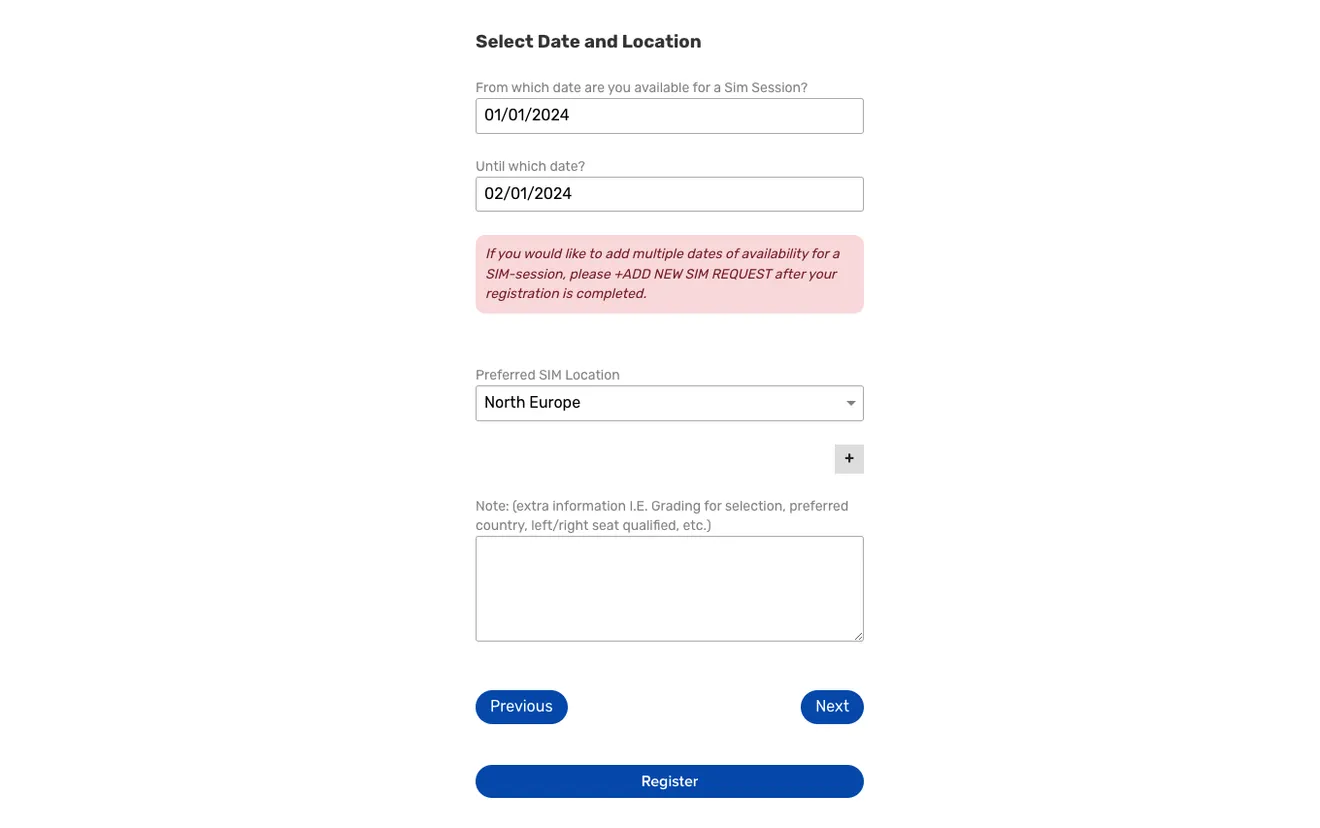Image resolution: width=1320 pixels, height=828 pixels.
Task: Go back with the Previous button
Action: click(x=521, y=707)
